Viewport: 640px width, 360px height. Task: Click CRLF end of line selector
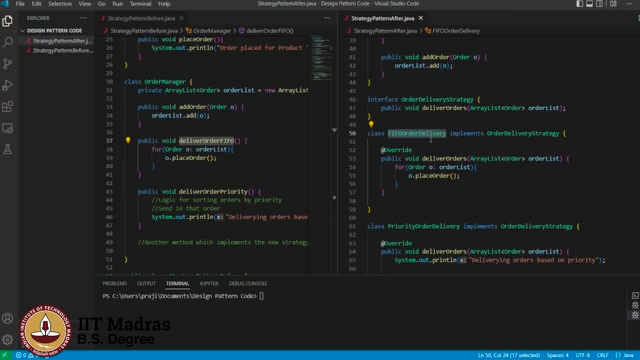pyautogui.click(x=602, y=355)
